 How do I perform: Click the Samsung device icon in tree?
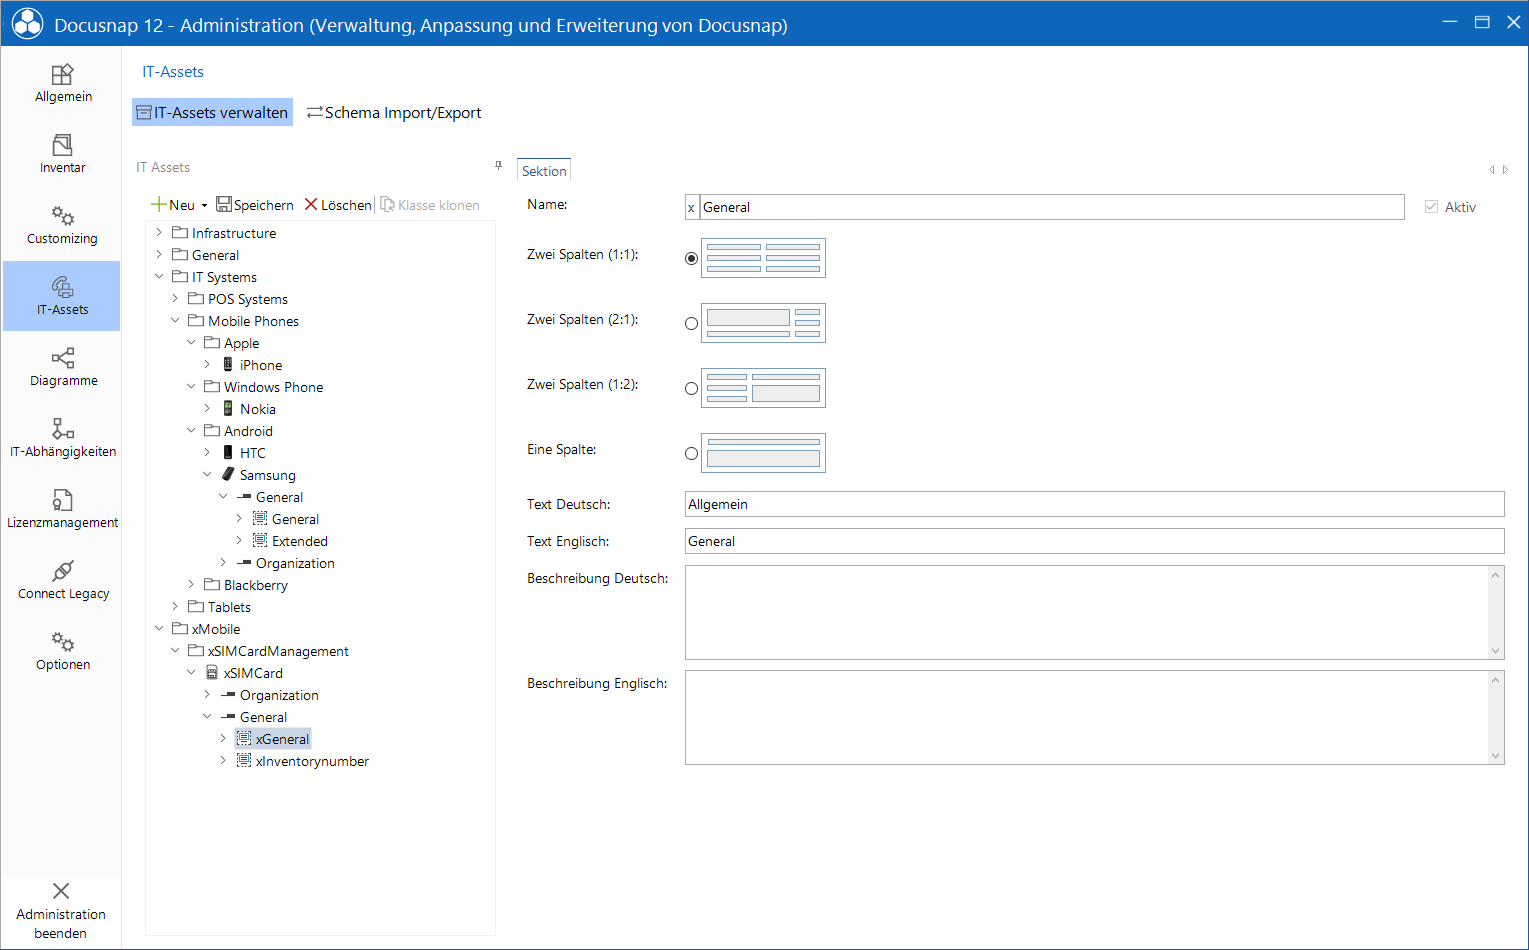coord(228,475)
